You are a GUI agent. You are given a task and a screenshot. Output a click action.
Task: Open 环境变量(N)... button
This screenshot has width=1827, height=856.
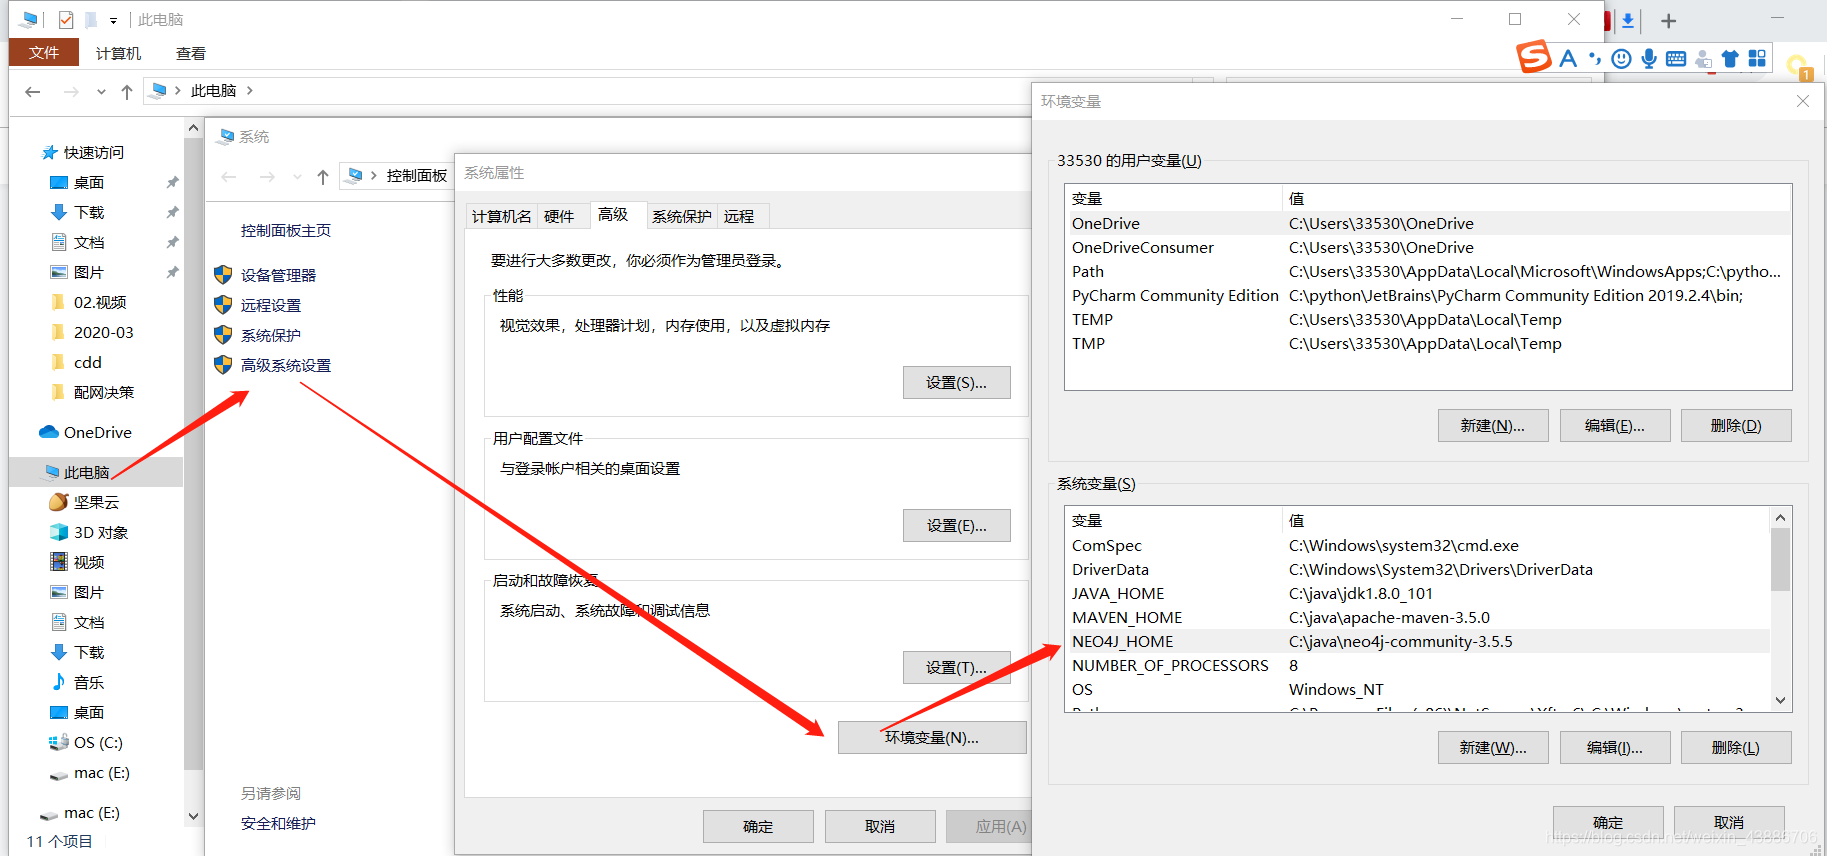[932, 738]
